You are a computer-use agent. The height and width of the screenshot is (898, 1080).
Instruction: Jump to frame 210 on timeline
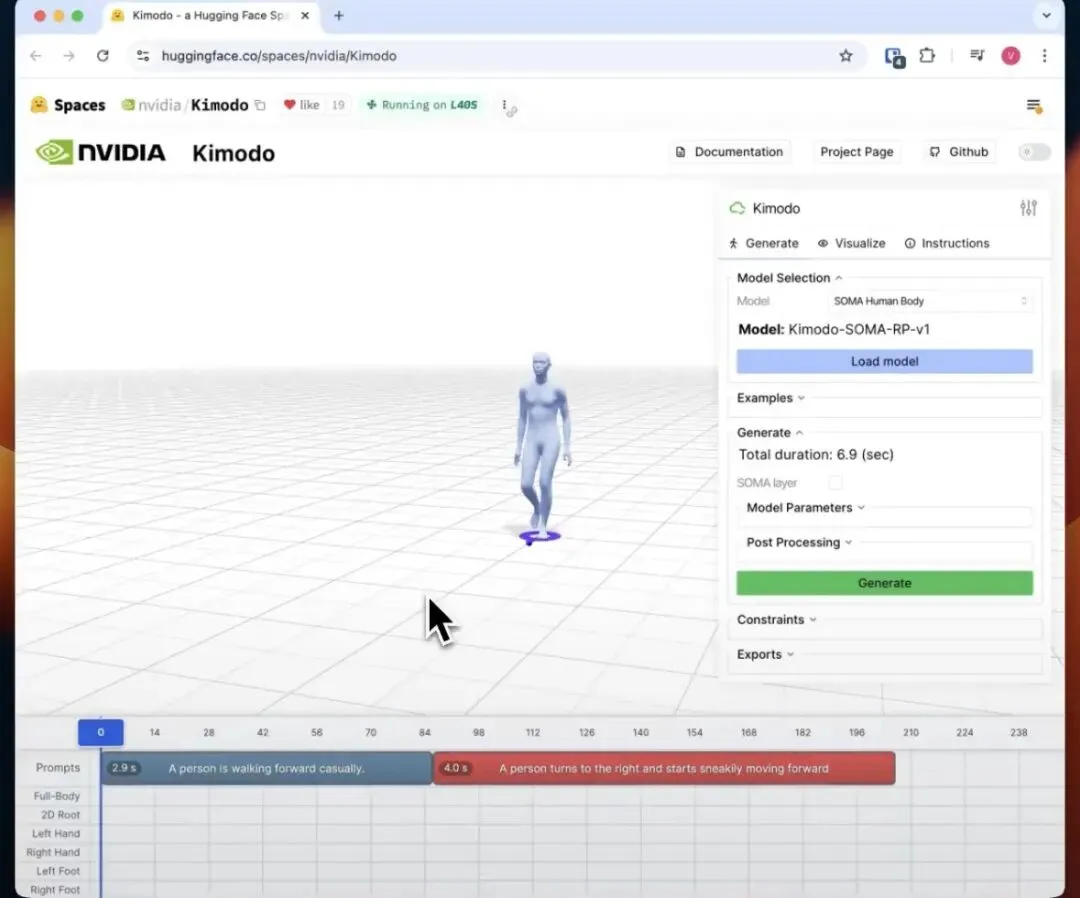click(x=911, y=732)
